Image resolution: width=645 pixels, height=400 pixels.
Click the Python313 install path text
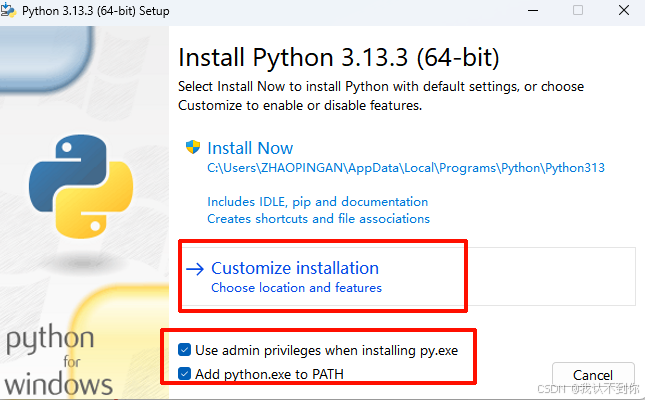(406, 168)
